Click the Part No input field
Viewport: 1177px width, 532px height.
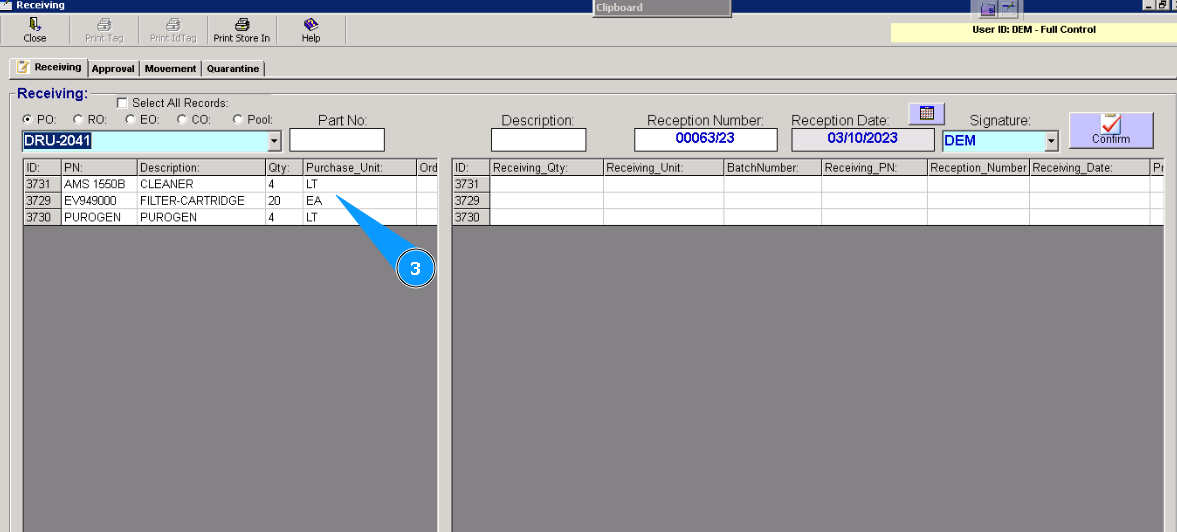click(x=337, y=140)
